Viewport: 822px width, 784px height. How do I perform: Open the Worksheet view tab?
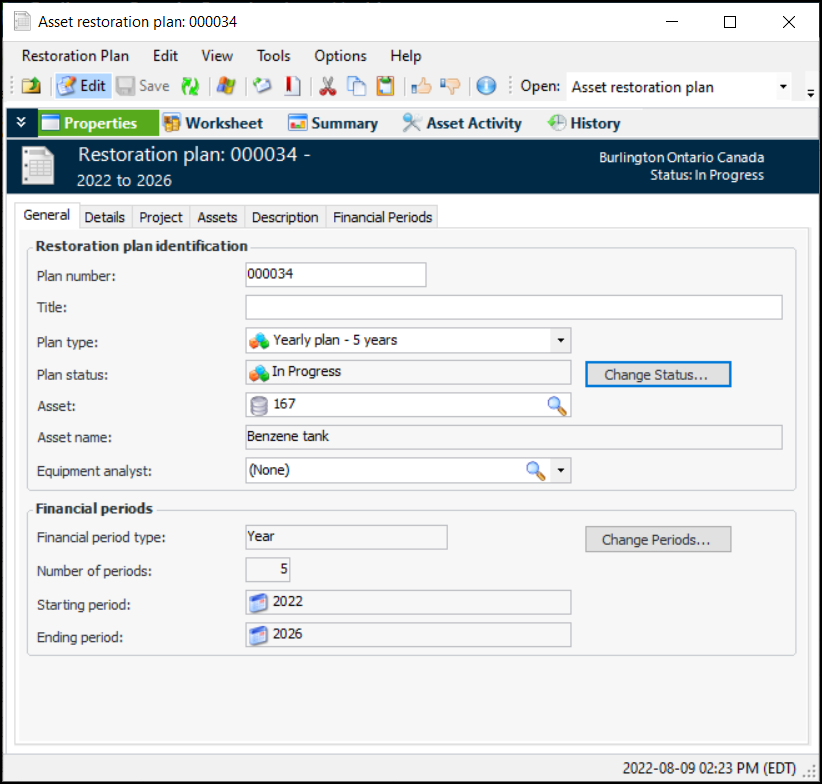point(212,123)
